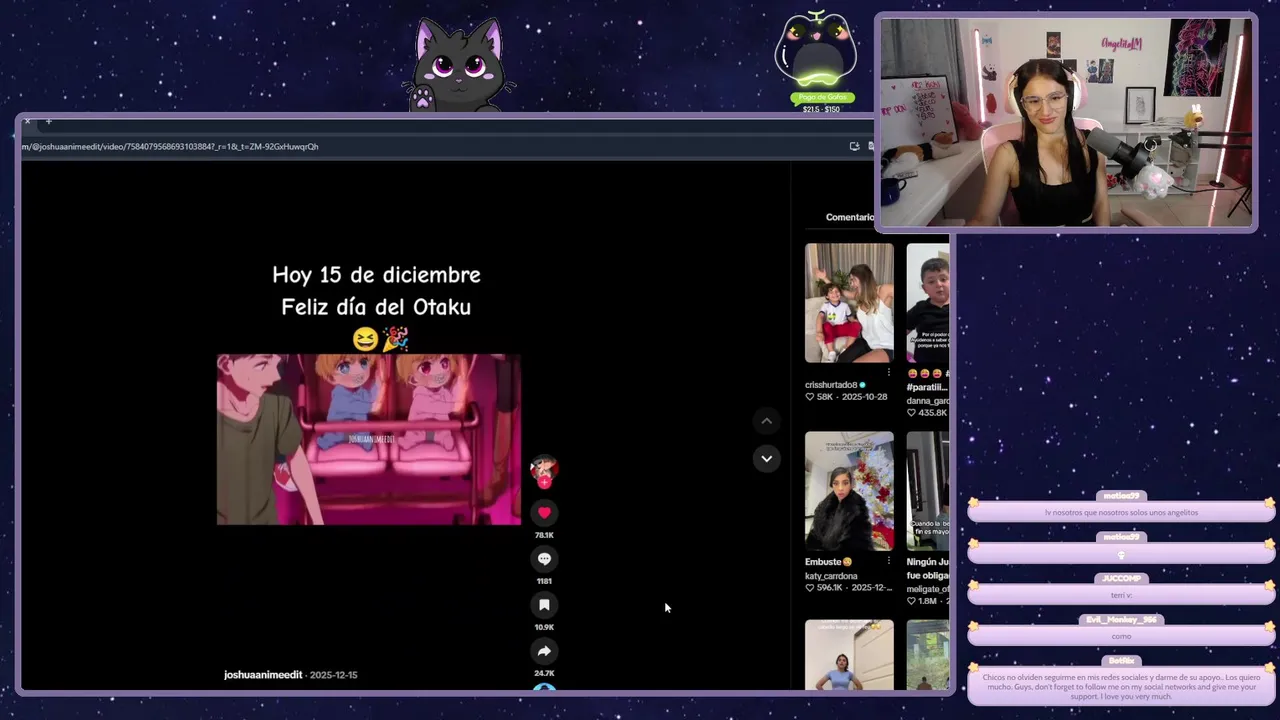Screen dimensions: 1280x720
Task: Open crisshurtado8 creator profile
Action: tap(831, 385)
